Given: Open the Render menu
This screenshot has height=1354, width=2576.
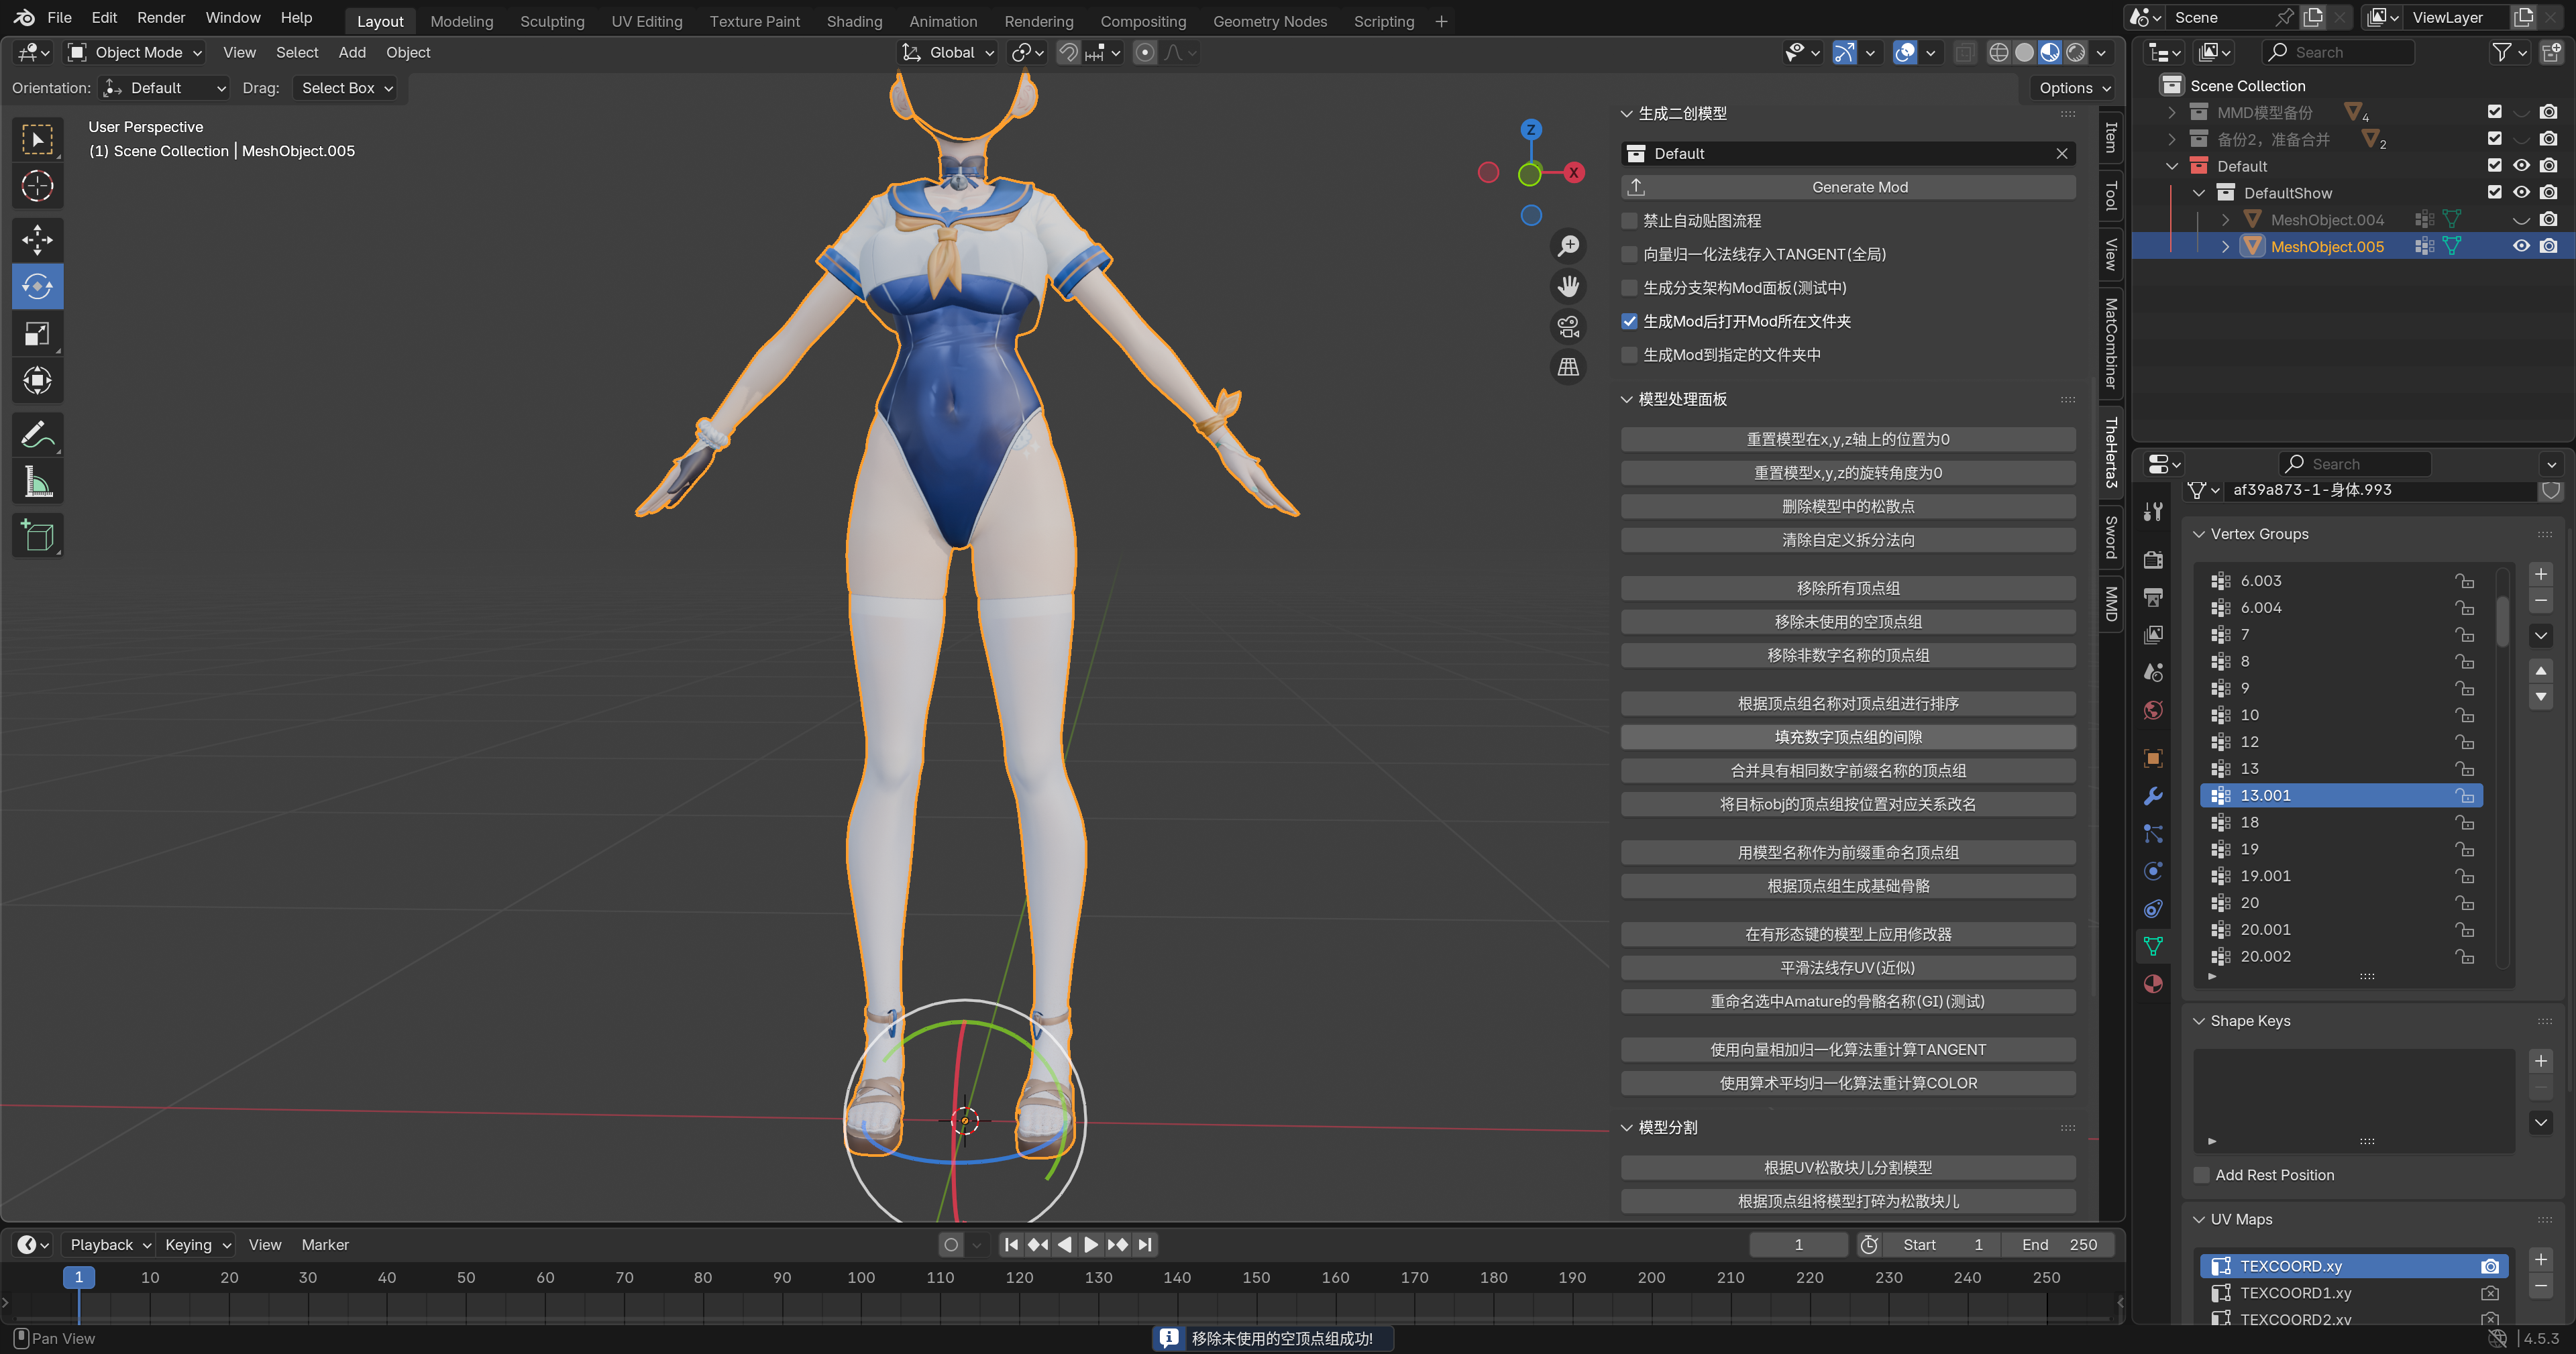Looking at the screenshot, I should [x=161, y=17].
